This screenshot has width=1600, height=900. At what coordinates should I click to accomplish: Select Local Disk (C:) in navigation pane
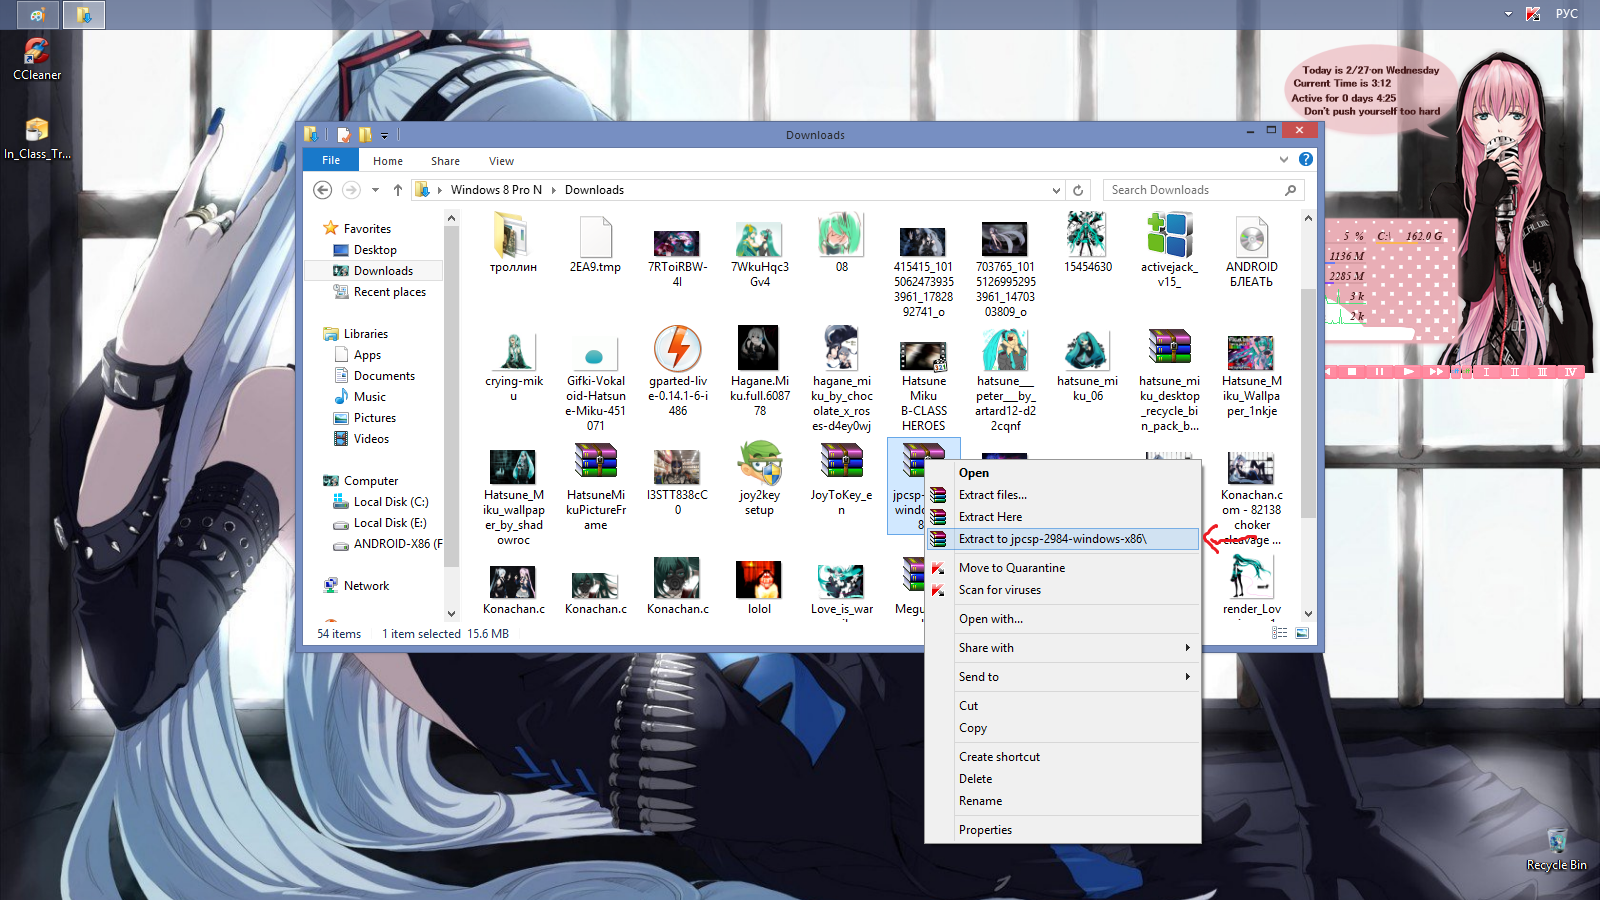coord(390,502)
